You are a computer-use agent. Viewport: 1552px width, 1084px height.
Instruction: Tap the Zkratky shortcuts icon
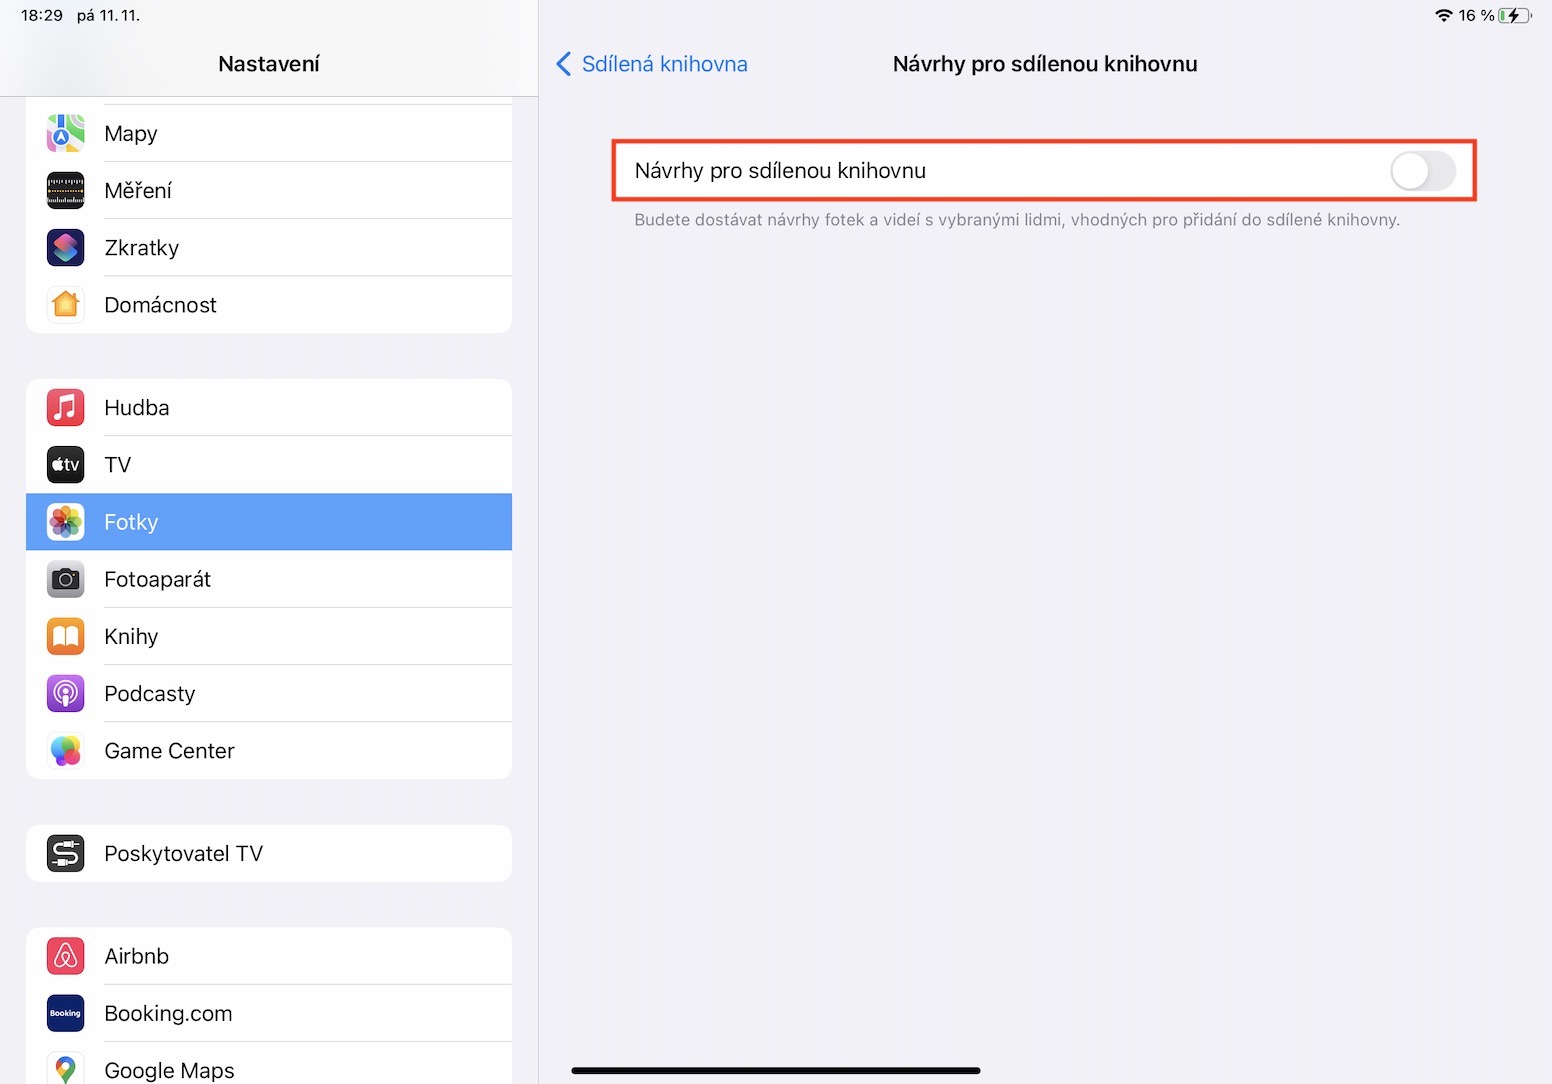coord(65,247)
